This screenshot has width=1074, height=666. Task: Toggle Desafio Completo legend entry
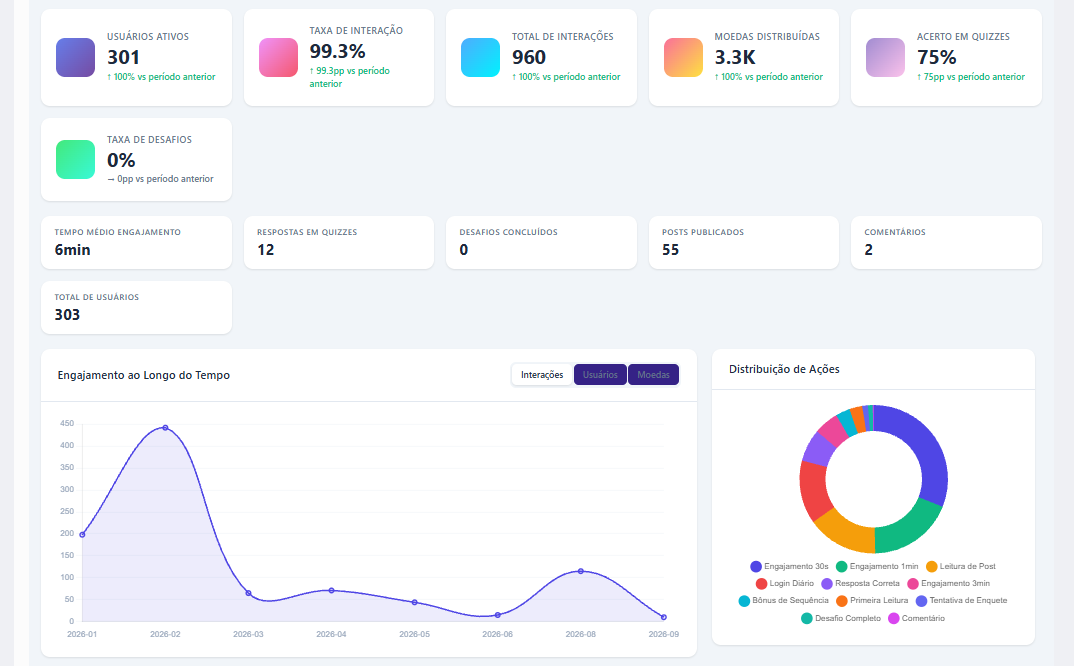click(841, 619)
